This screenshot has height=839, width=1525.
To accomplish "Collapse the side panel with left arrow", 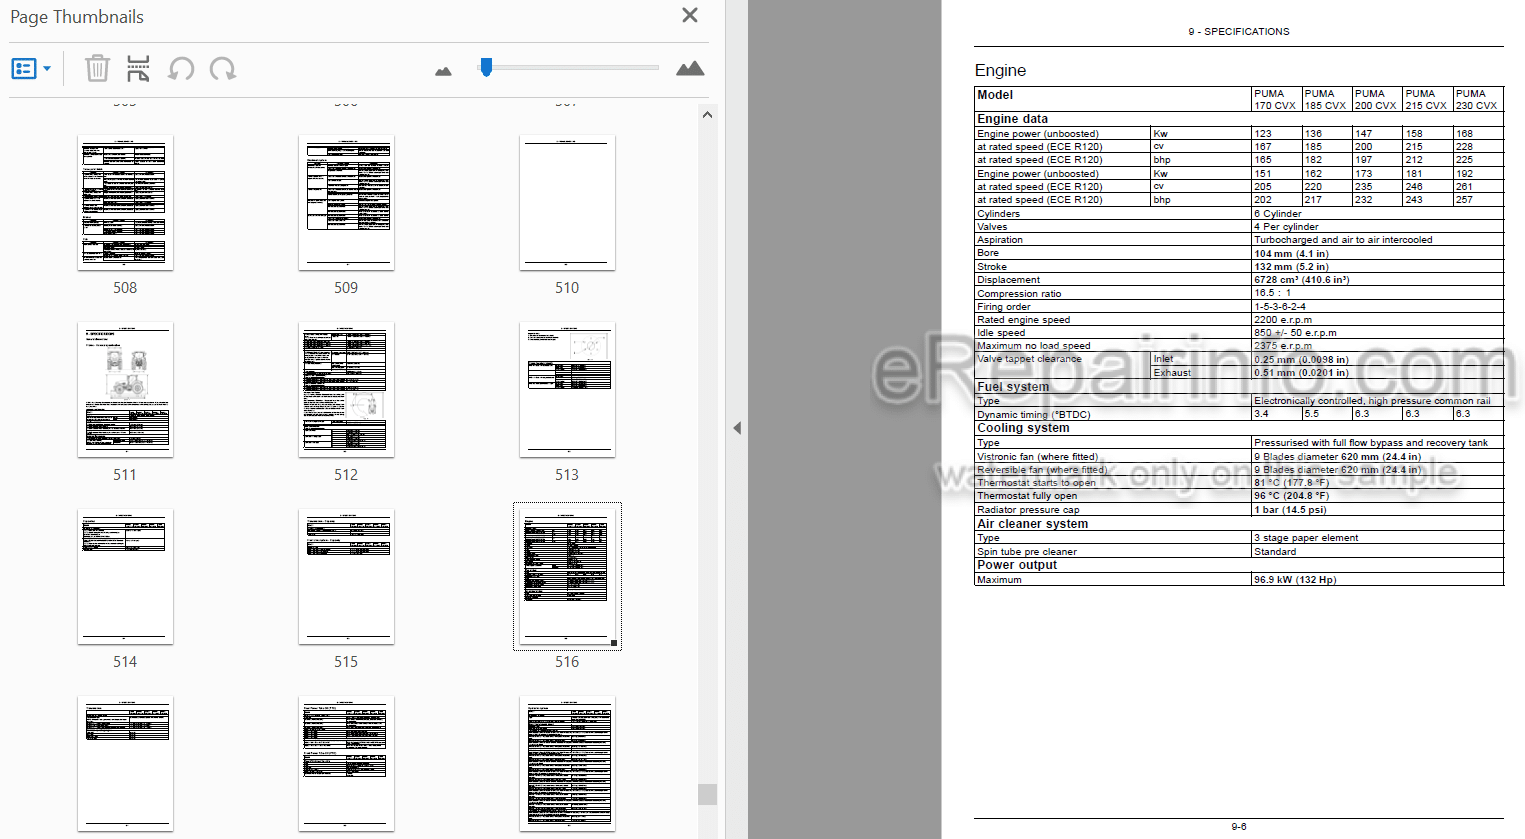I will [x=737, y=428].
